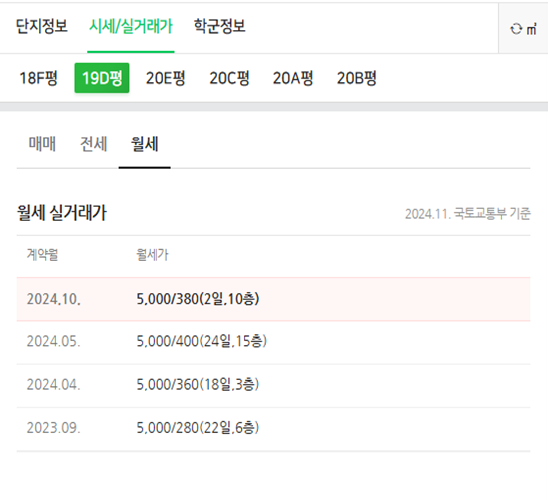This screenshot has height=500, width=548.
Task: Open the 단지정보 tab
Action: (42, 26)
